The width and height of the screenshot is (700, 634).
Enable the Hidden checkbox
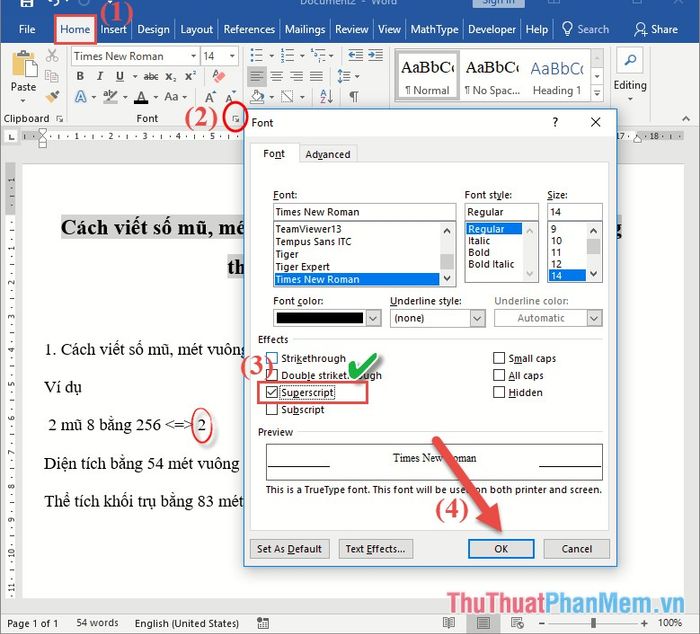pos(499,392)
